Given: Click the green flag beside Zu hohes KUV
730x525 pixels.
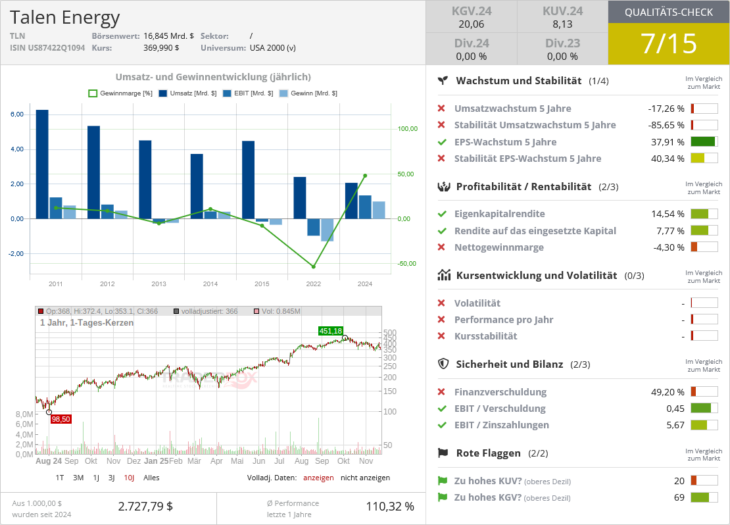Looking at the screenshot, I should tap(442, 481).
